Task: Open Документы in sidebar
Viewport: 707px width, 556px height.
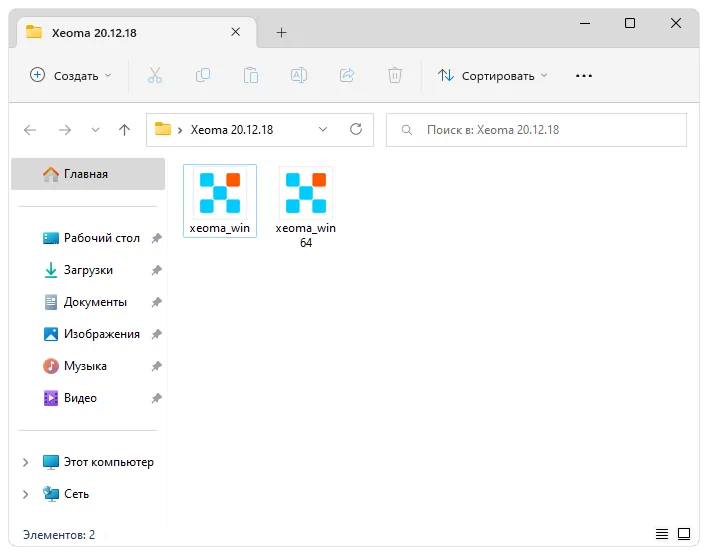Action: [85, 302]
